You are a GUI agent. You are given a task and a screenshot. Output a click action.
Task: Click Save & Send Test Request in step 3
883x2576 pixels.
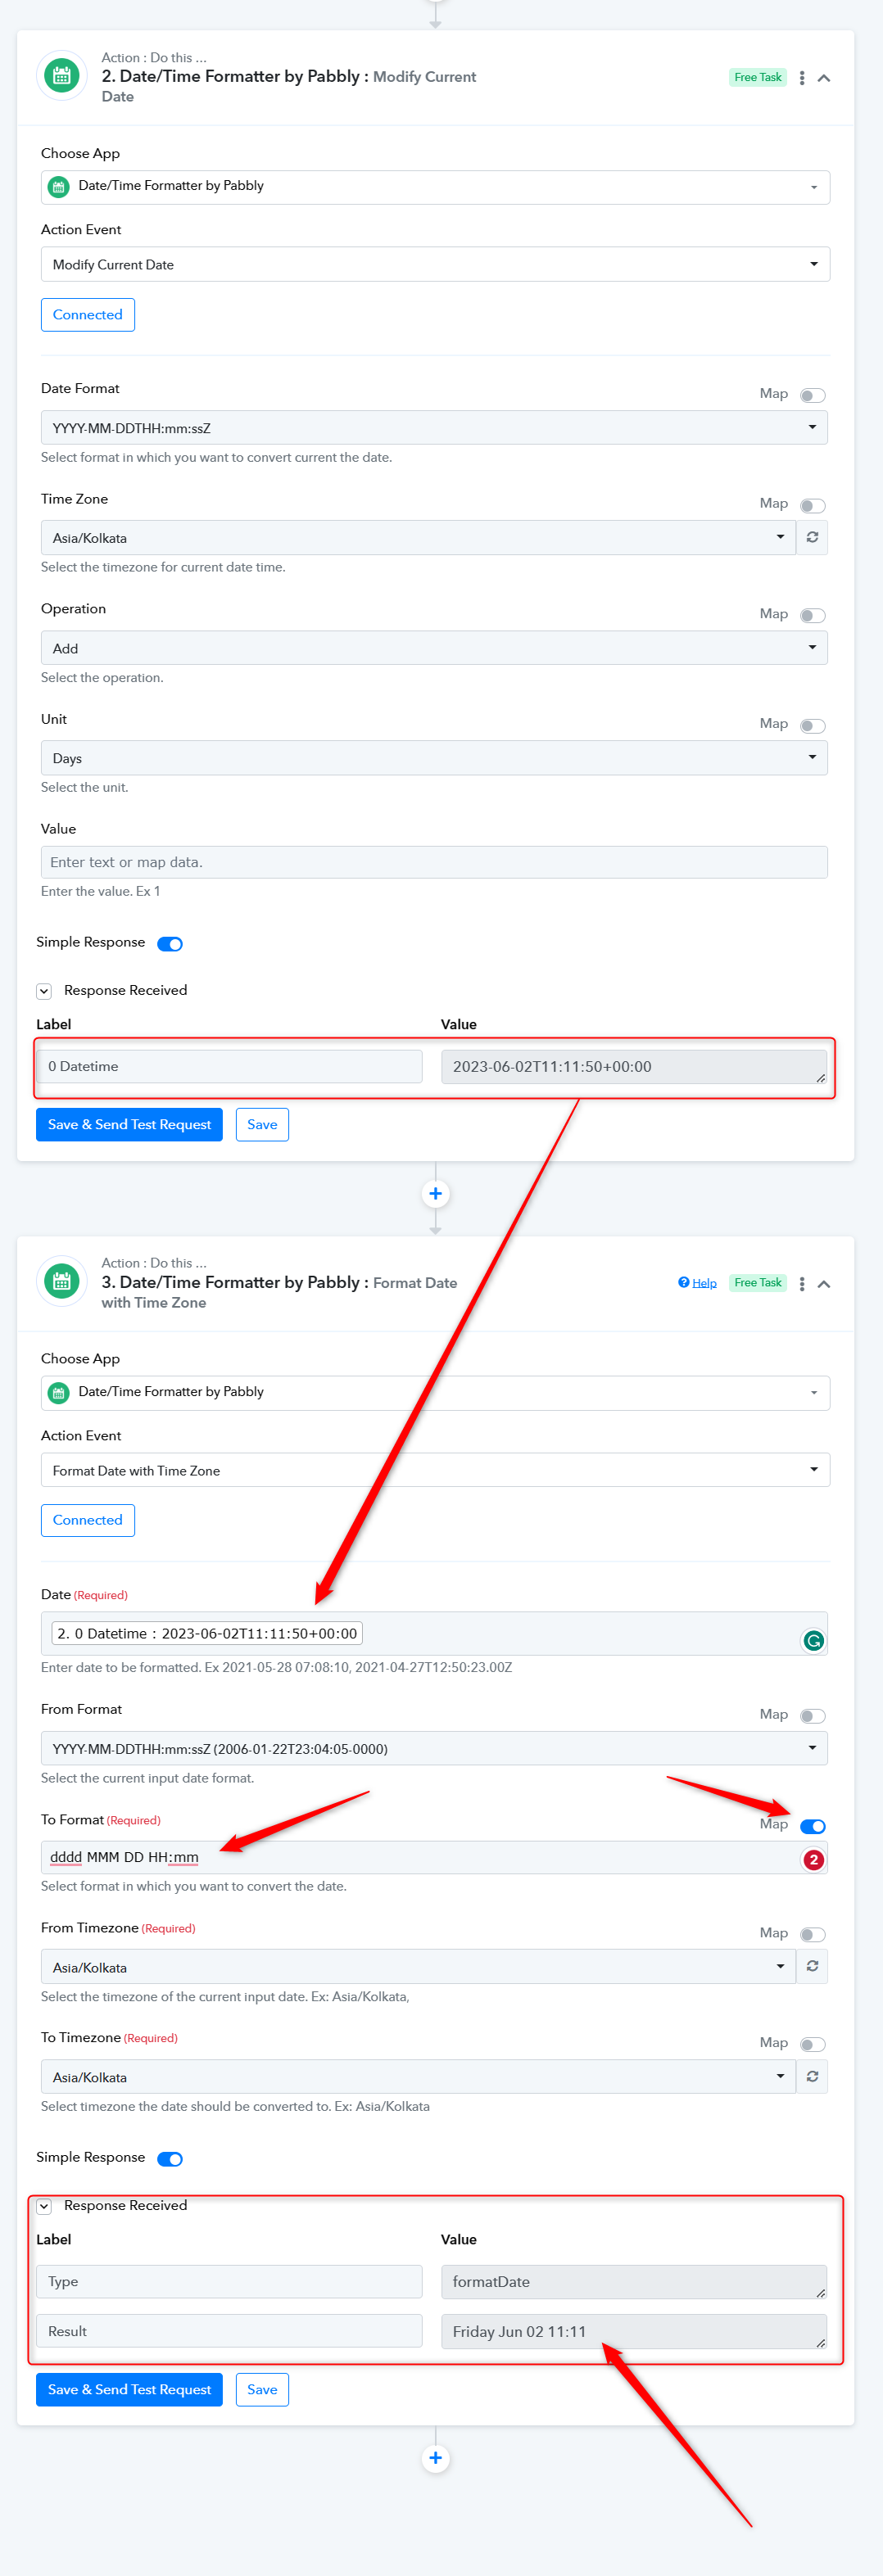tap(129, 2389)
